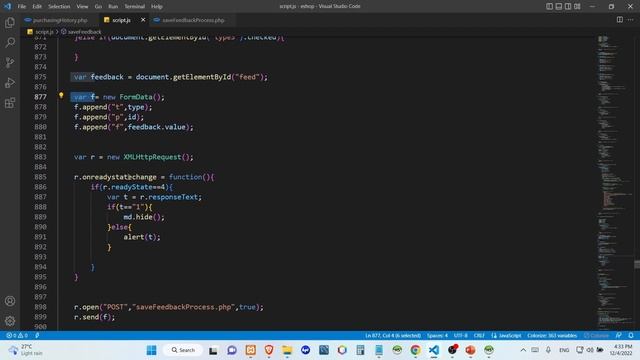
Task: Open the weather widget showing Light rain
Action: 25,350
